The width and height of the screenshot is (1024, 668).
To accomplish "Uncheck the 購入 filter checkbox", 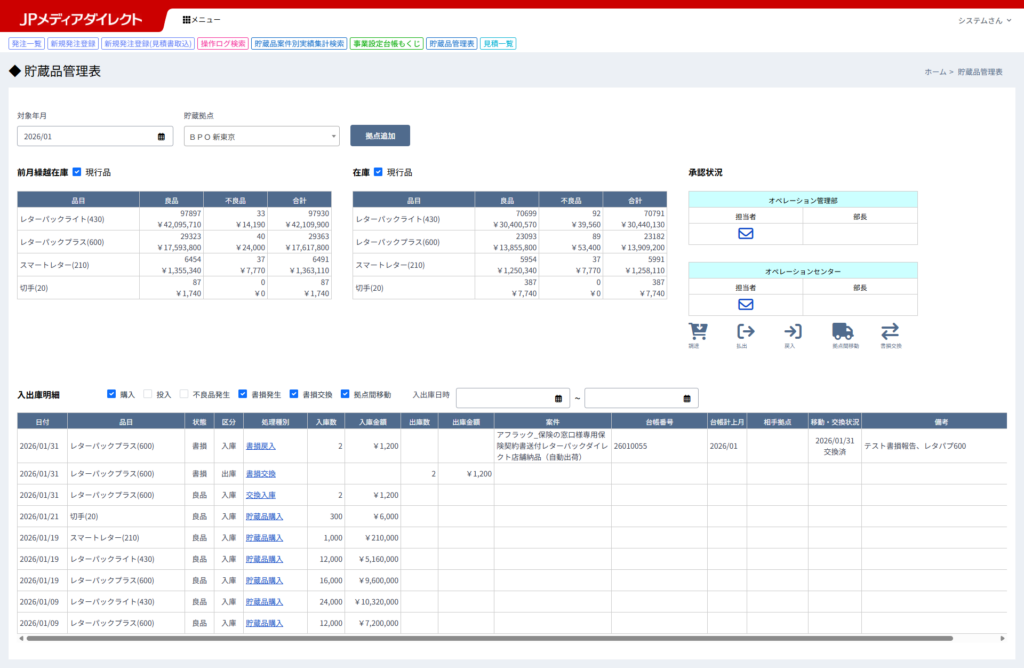I will coord(112,394).
